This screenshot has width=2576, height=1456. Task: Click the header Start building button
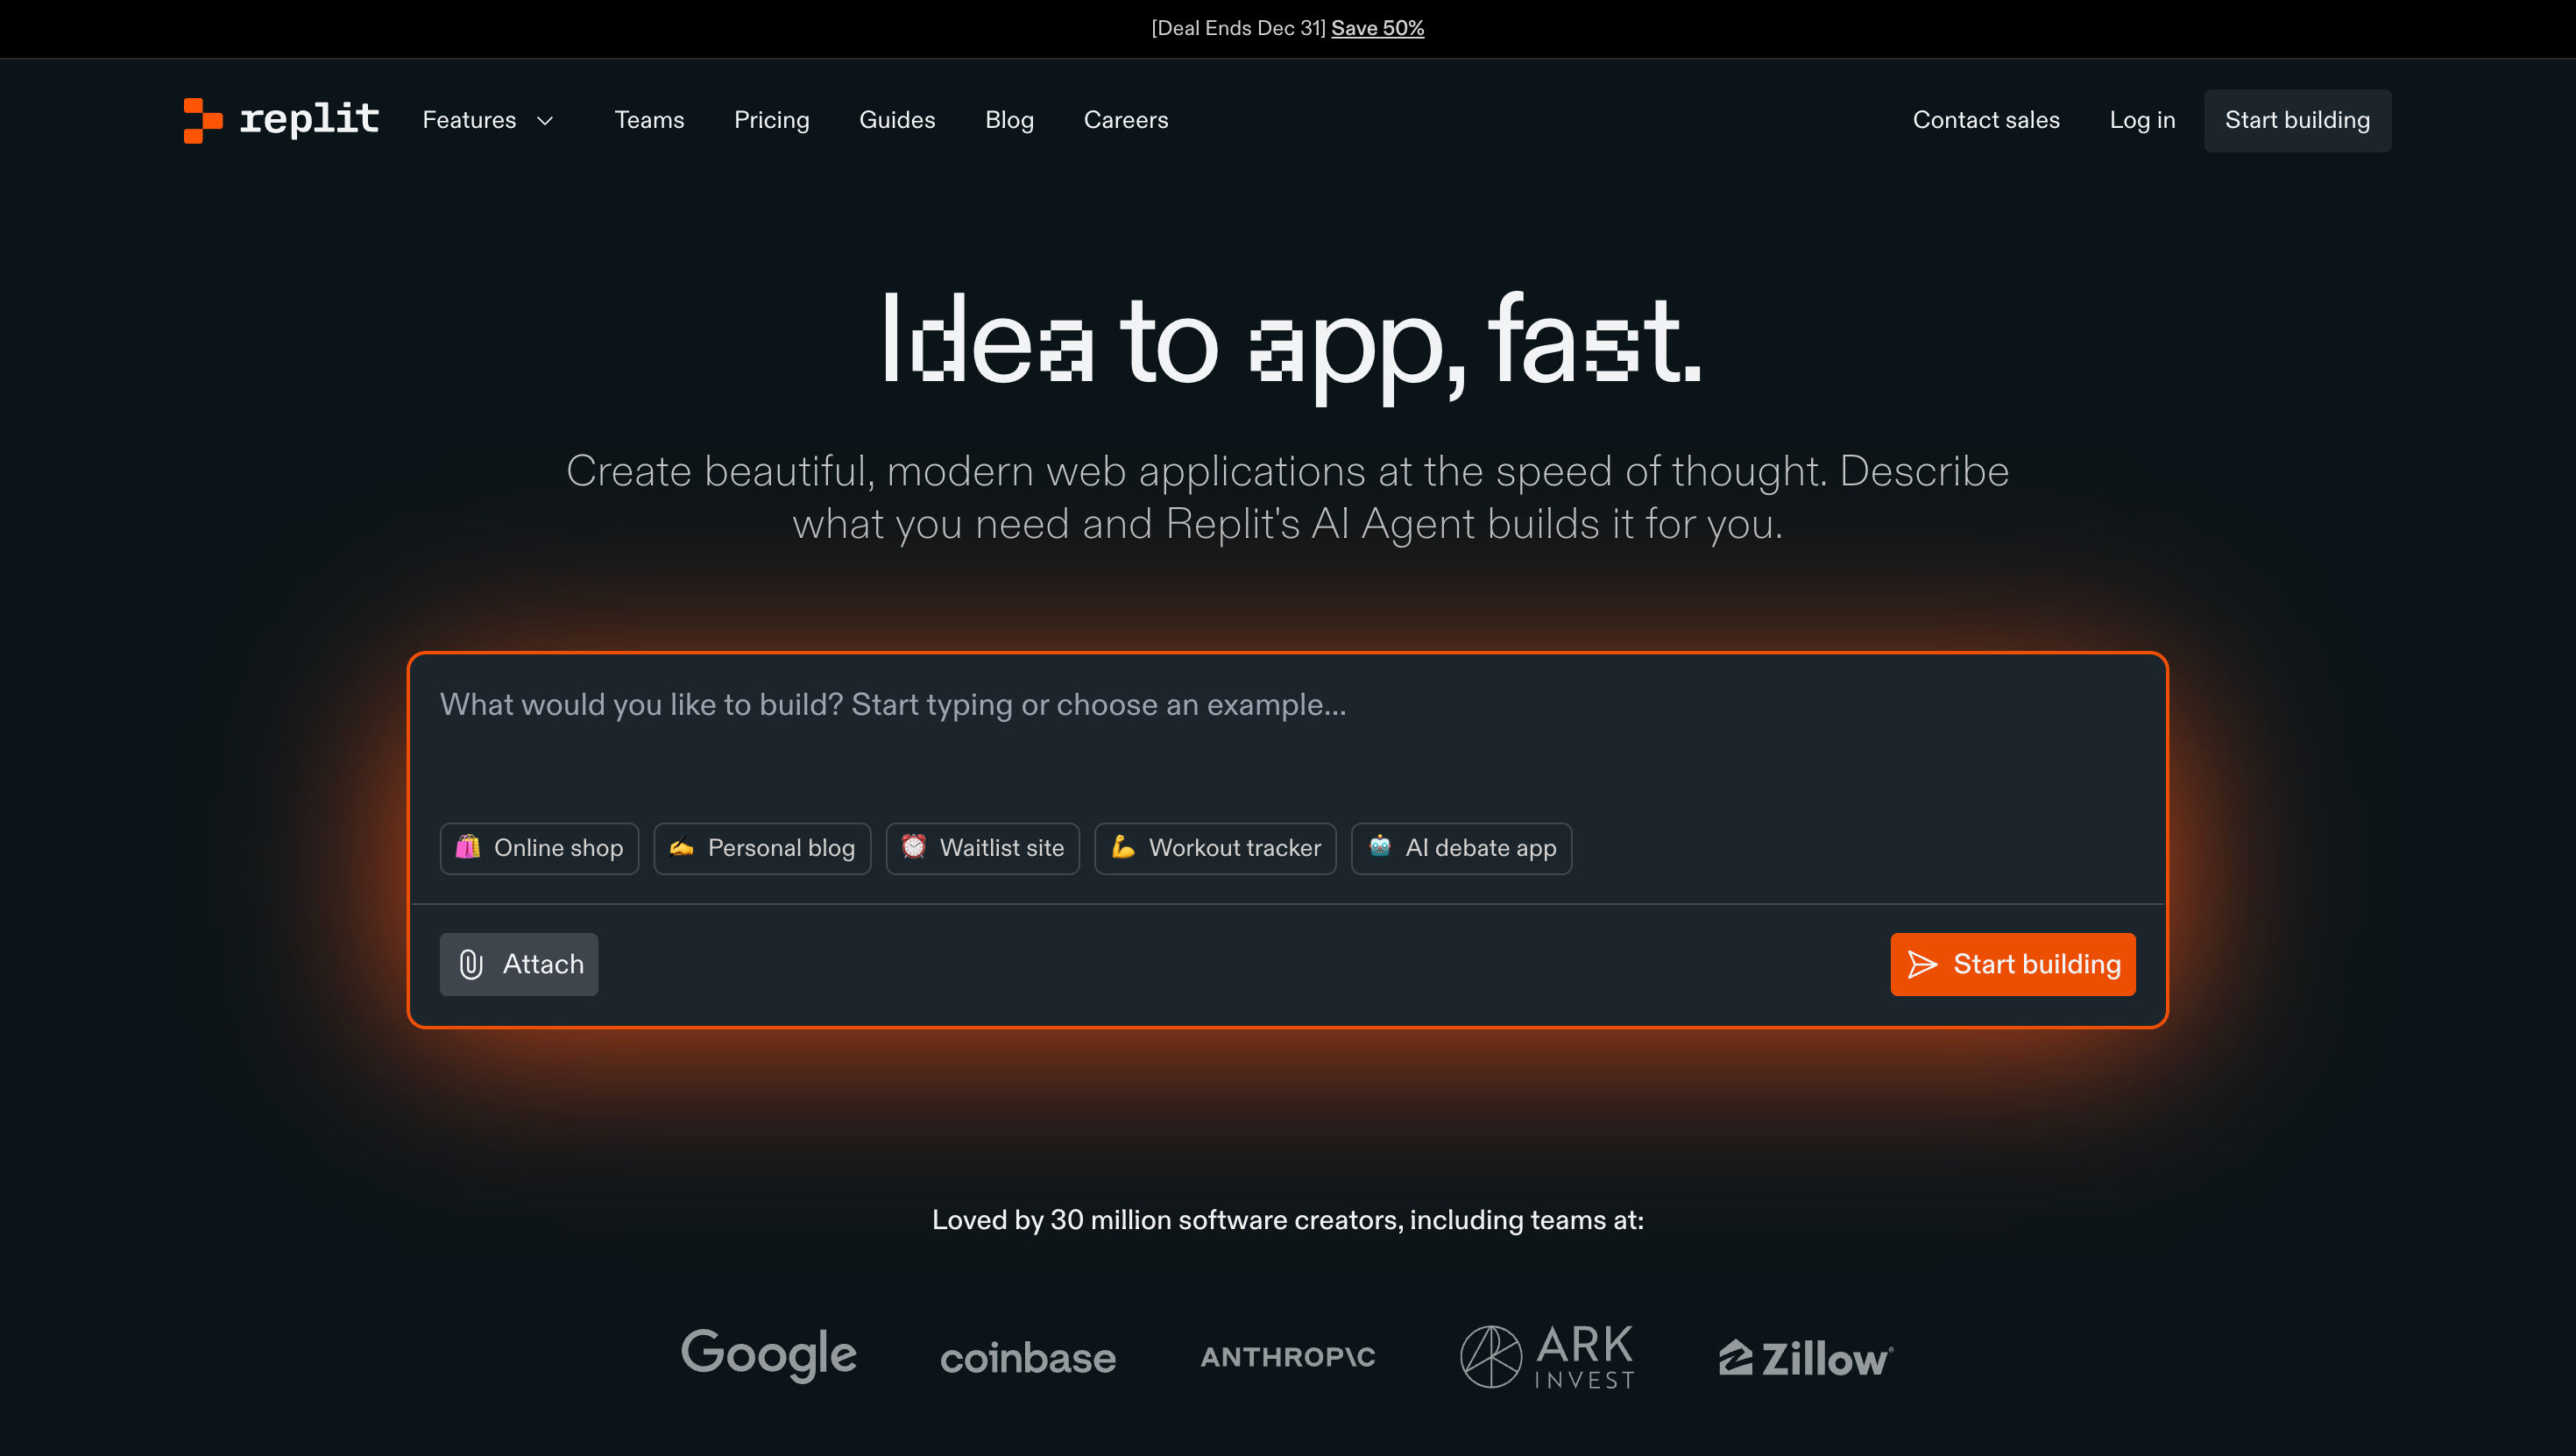point(2297,120)
